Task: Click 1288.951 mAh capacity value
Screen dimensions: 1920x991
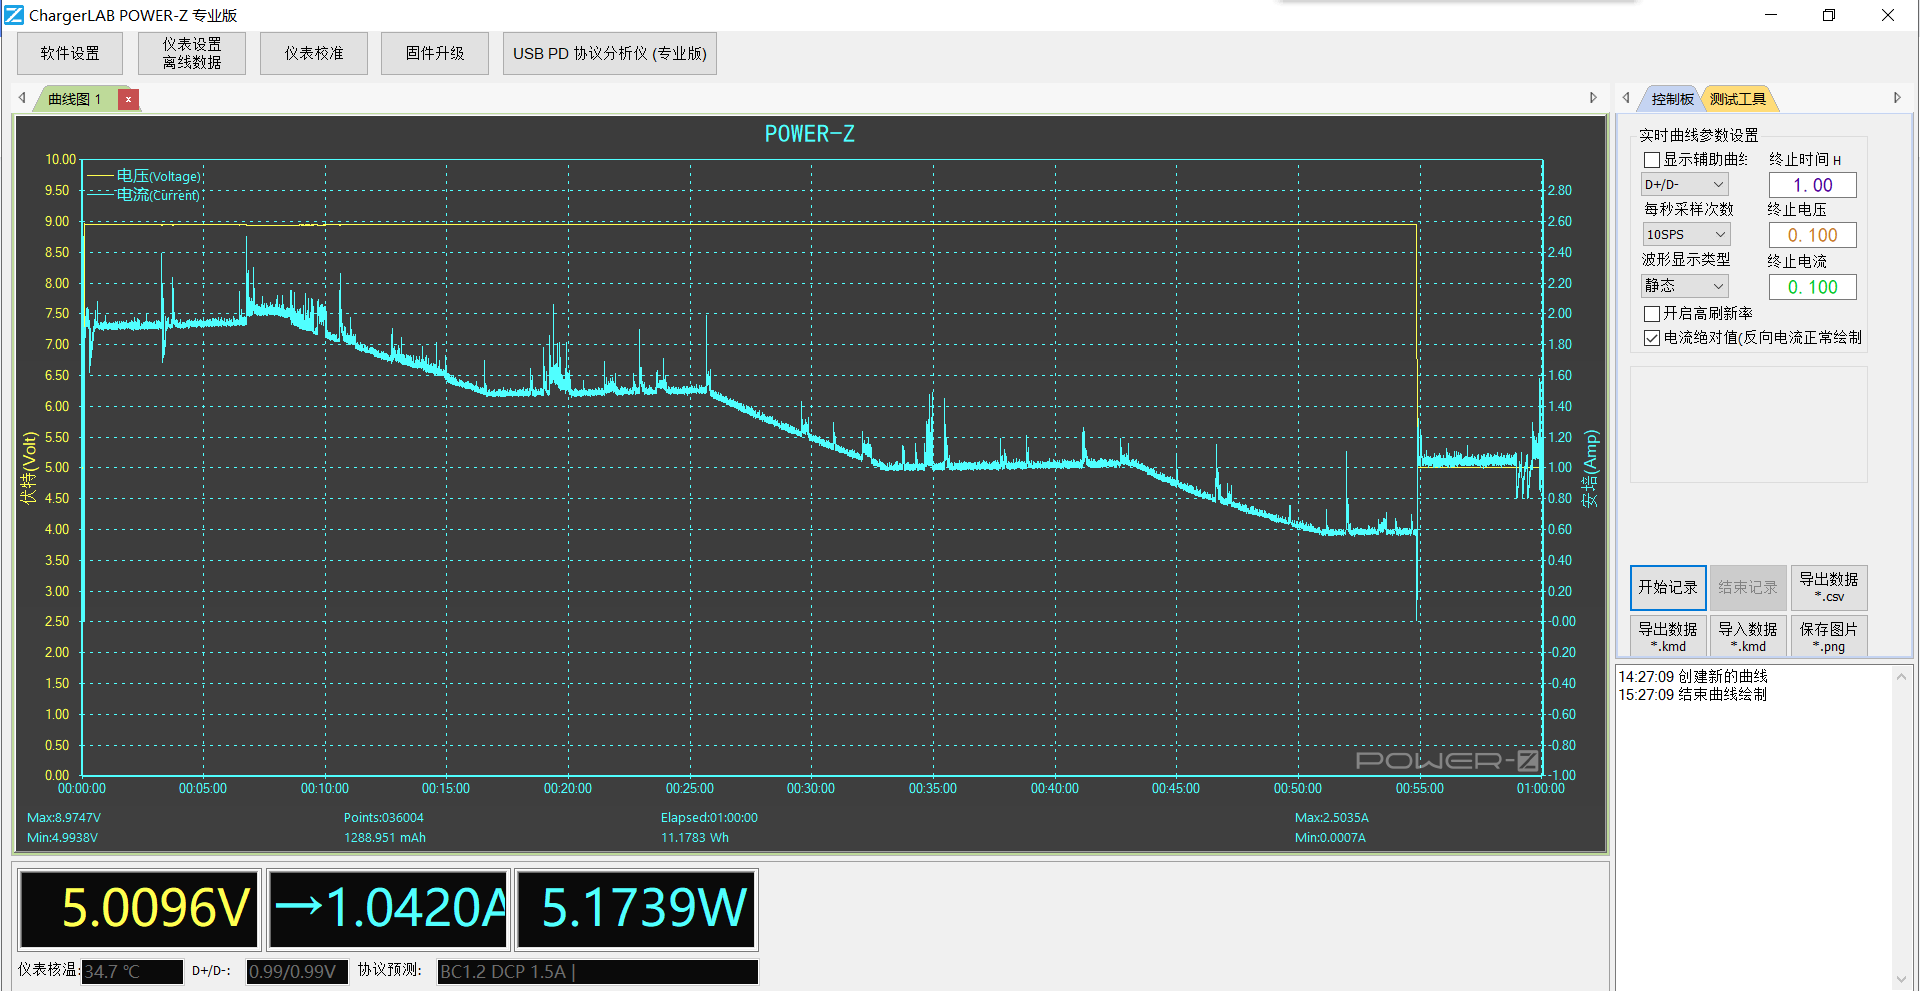Action: coord(384,838)
